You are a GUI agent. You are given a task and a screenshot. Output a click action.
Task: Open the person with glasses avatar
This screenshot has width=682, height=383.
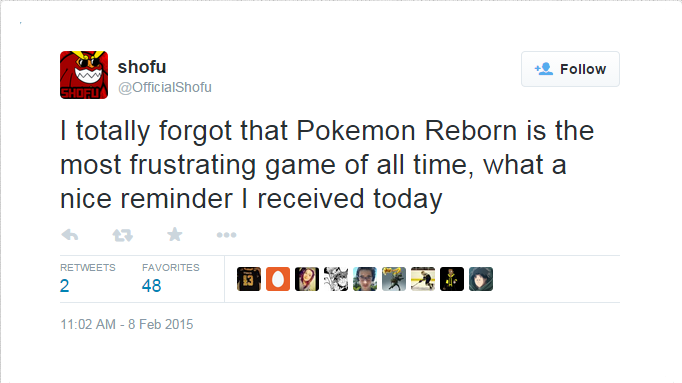point(365,279)
